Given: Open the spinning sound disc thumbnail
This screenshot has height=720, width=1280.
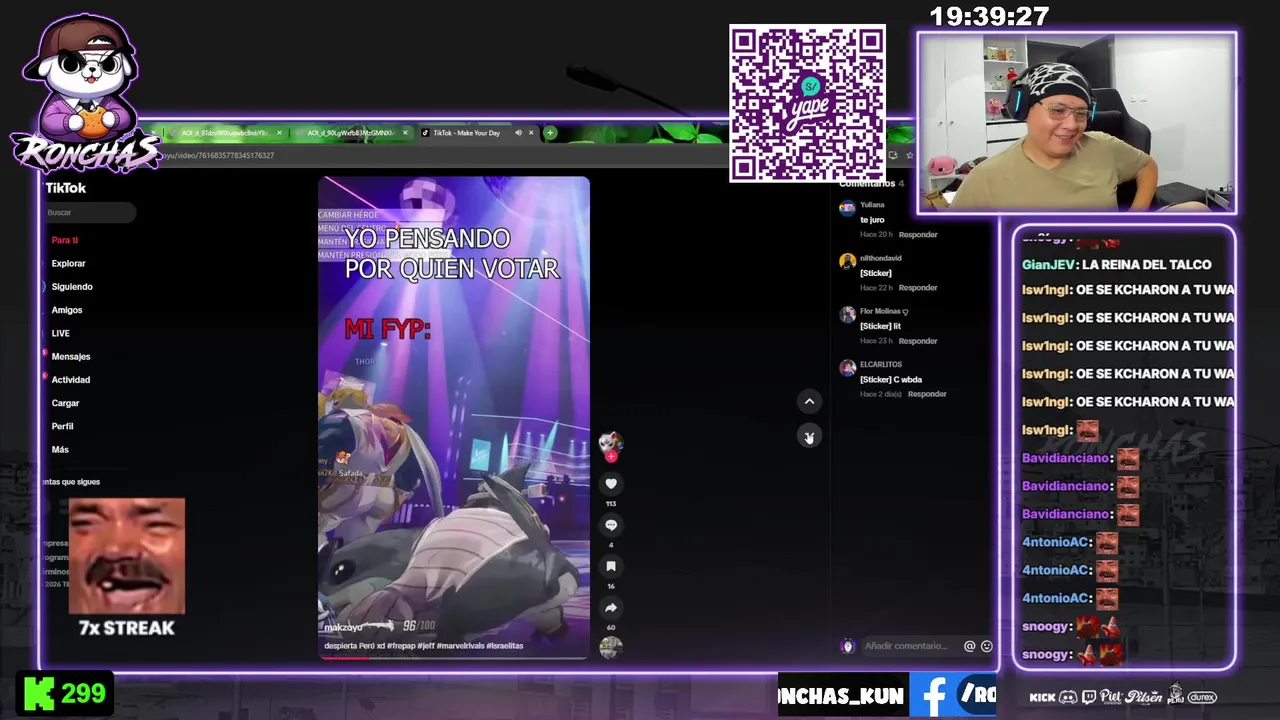Looking at the screenshot, I should point(610,648).
